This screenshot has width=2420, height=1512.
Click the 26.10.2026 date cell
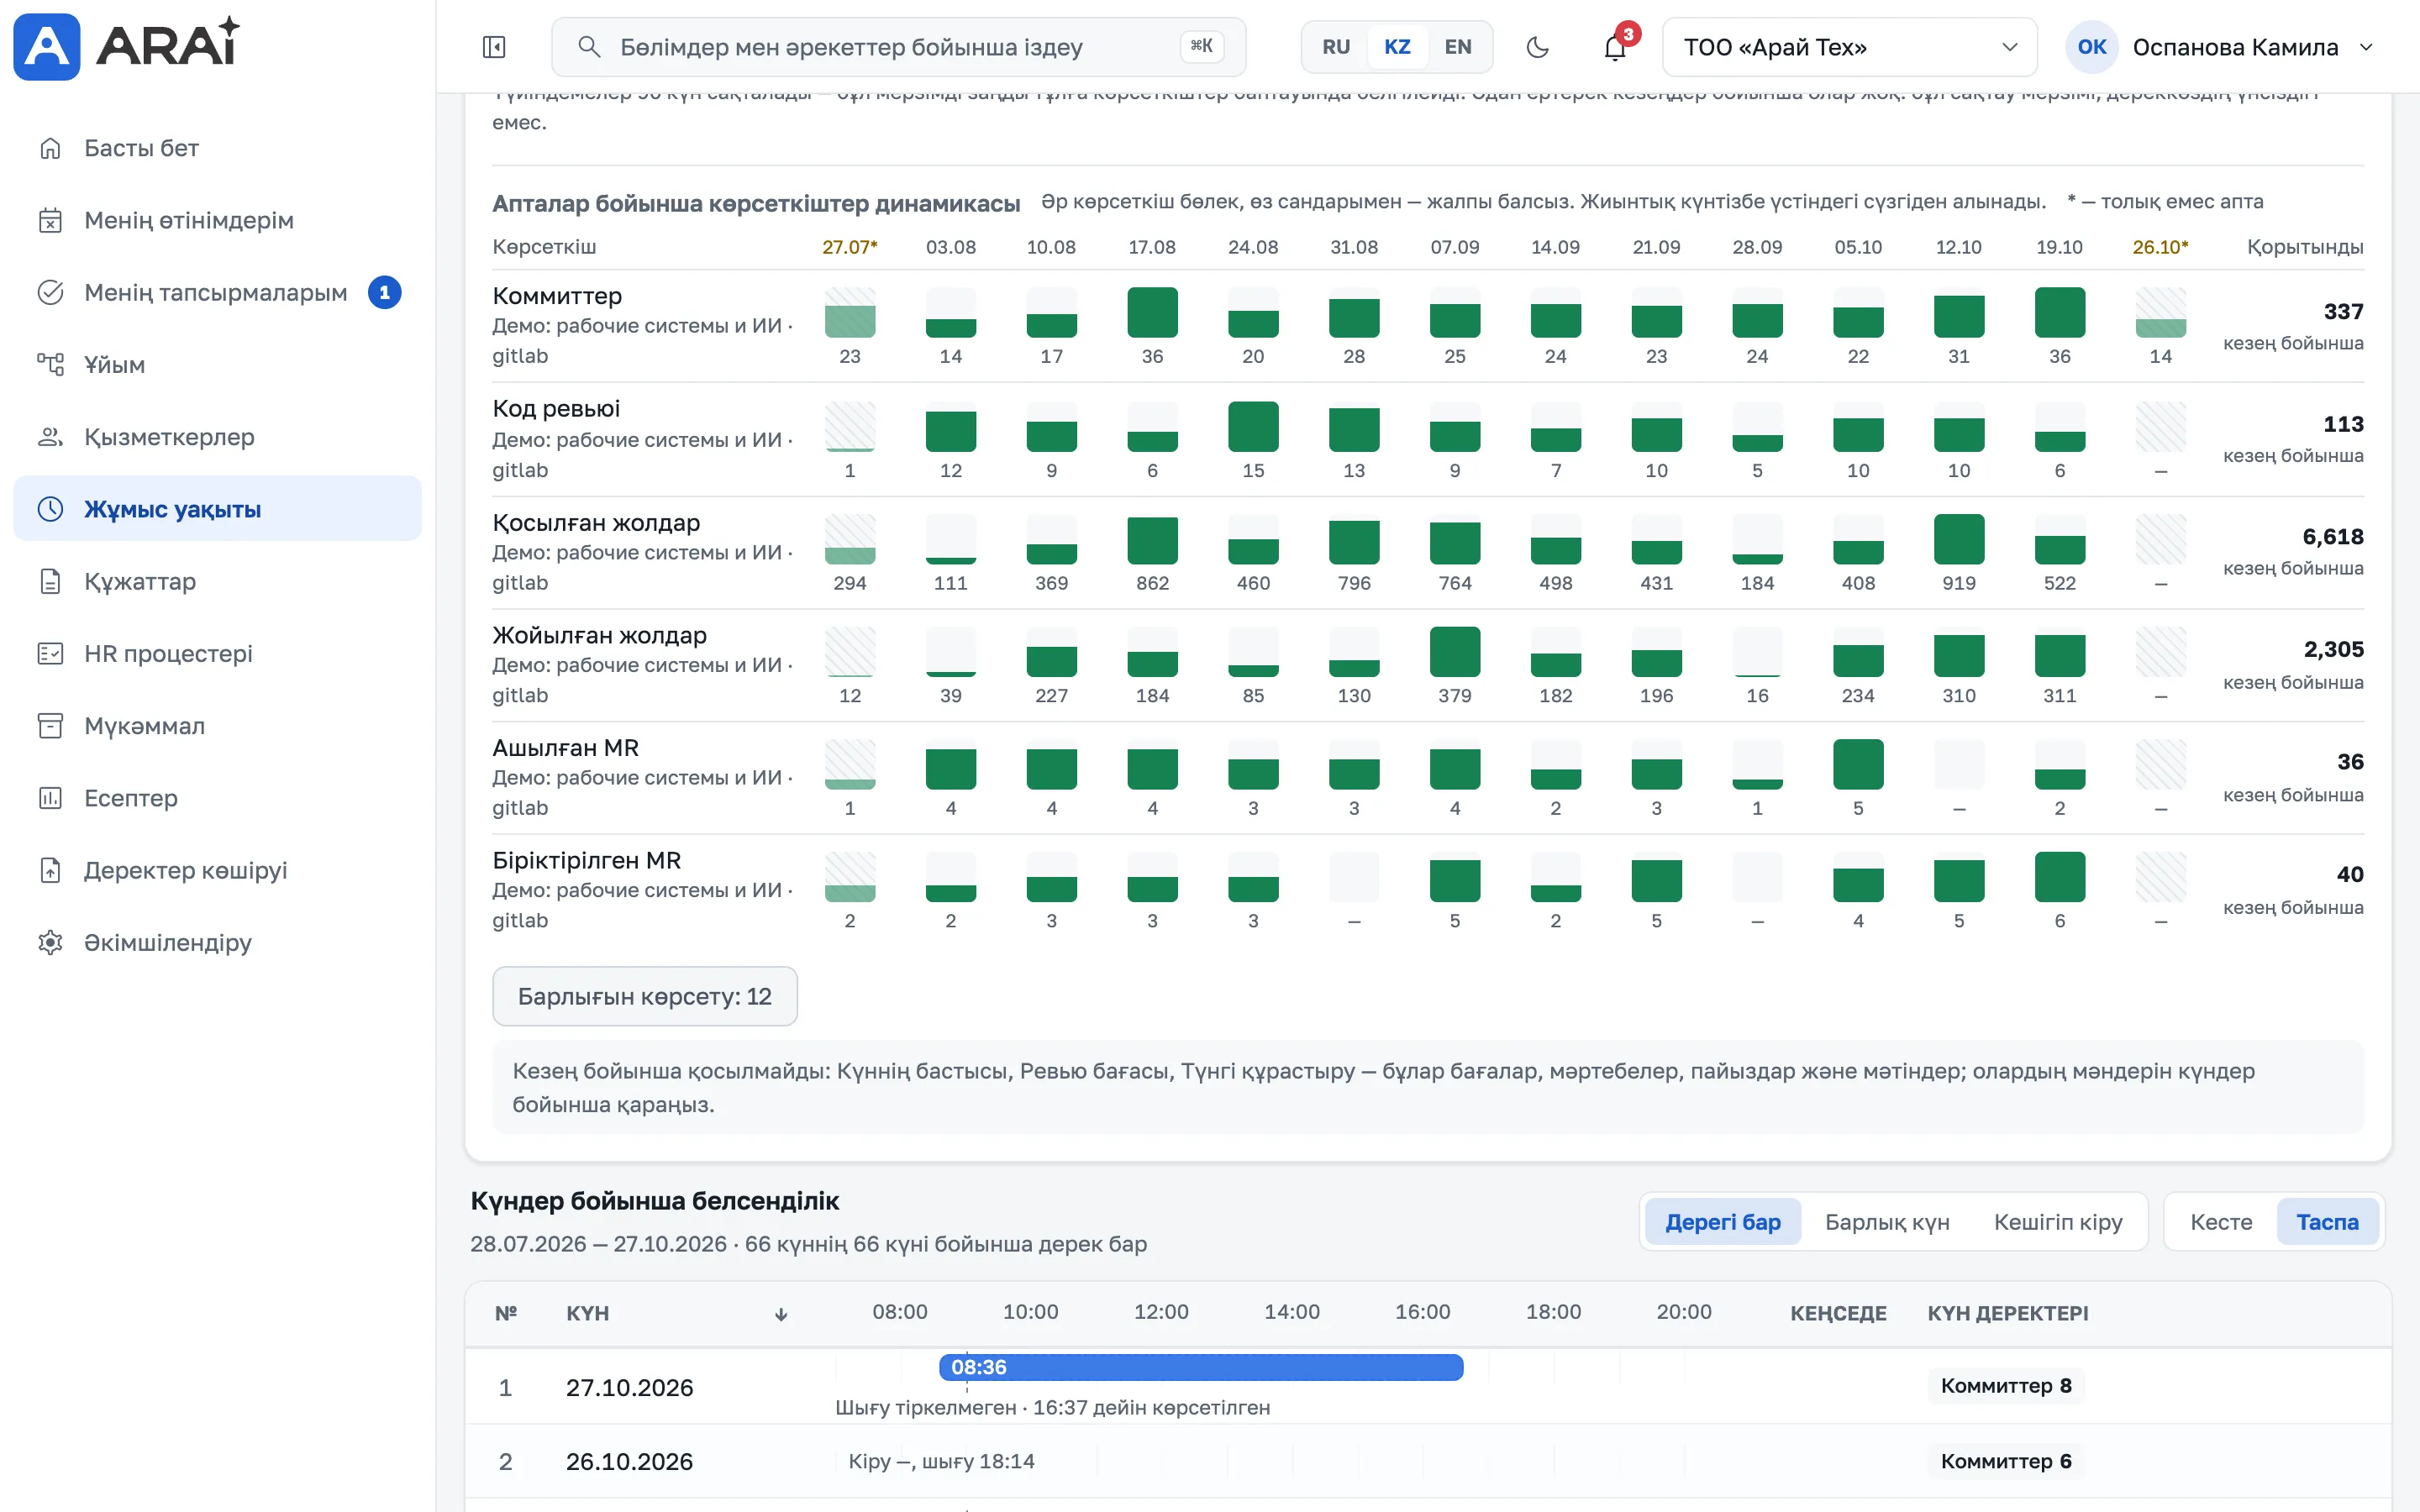pos(629,1462)
